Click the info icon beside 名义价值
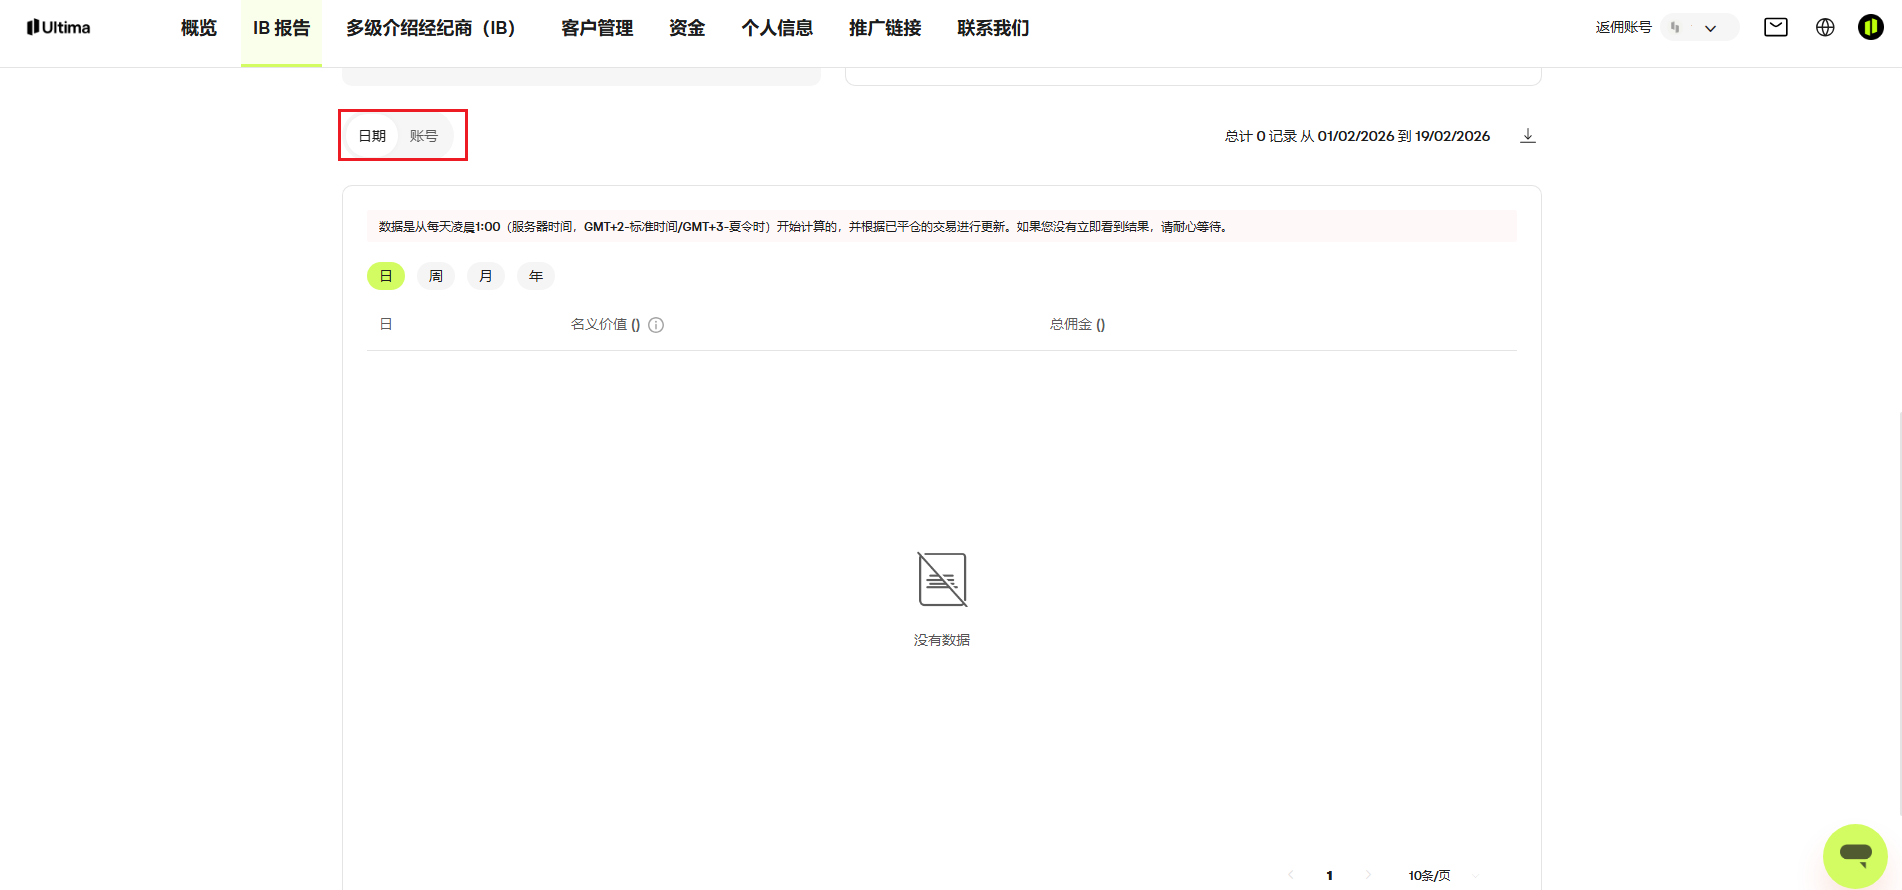The height and width of the screenshot is (890, 1902). pyautogui.click(x=656, y=325)
